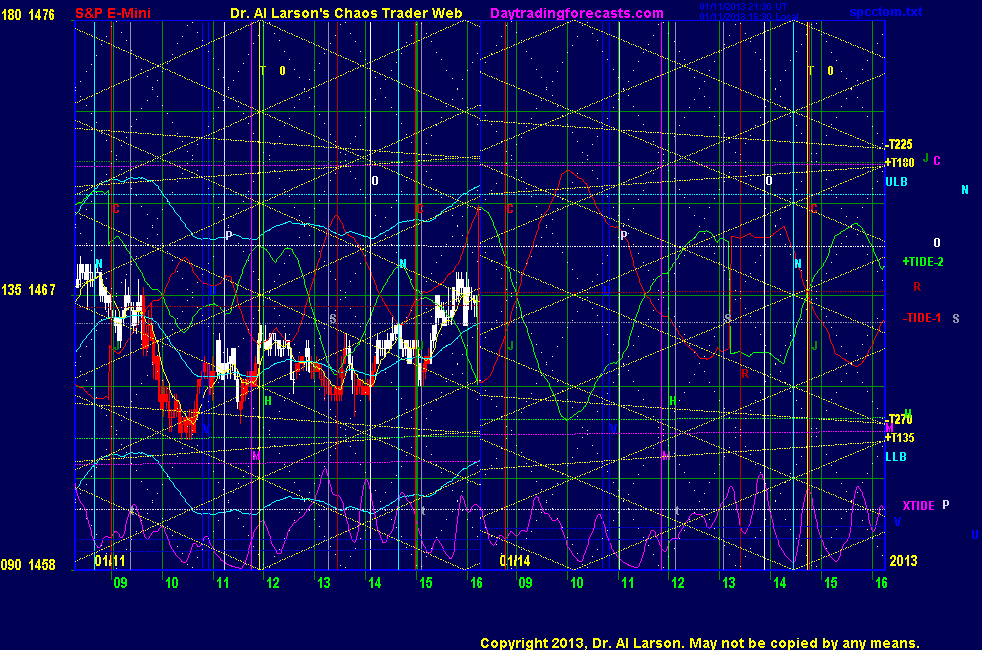Click the -T225 level label

pyautogui.click(x=899, y=145)
